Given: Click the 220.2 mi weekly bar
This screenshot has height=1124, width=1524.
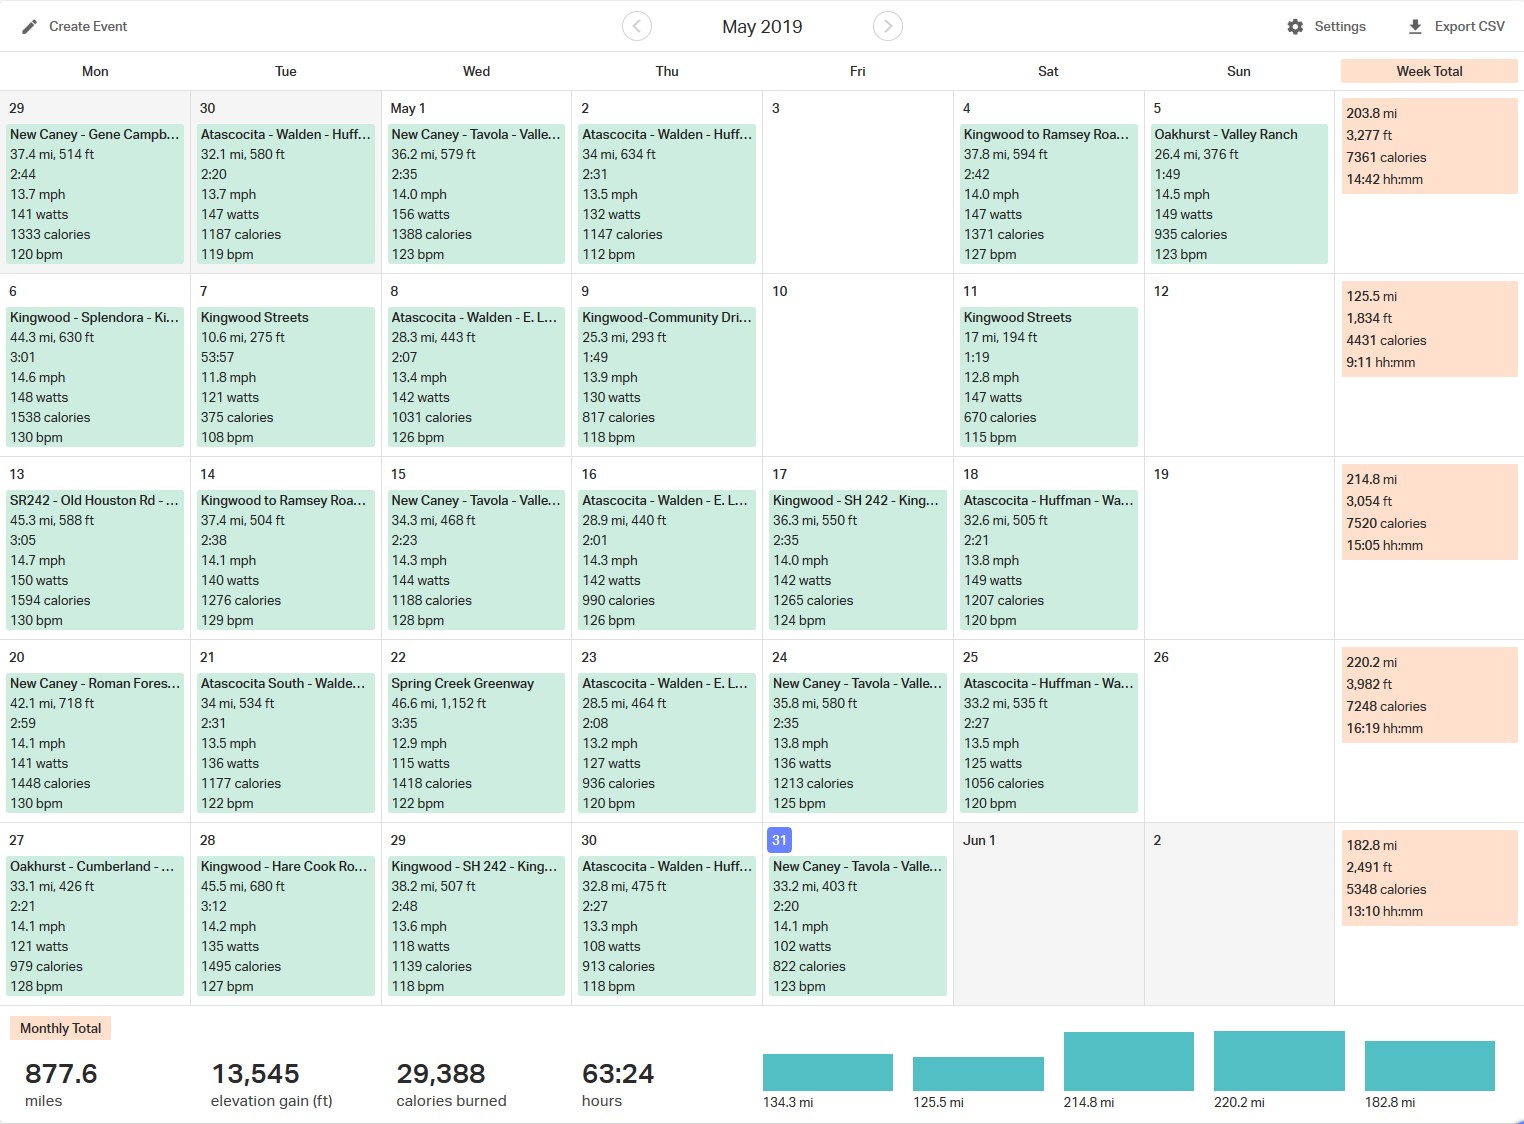Looking at the screenshot, I should point(1279,1061).
